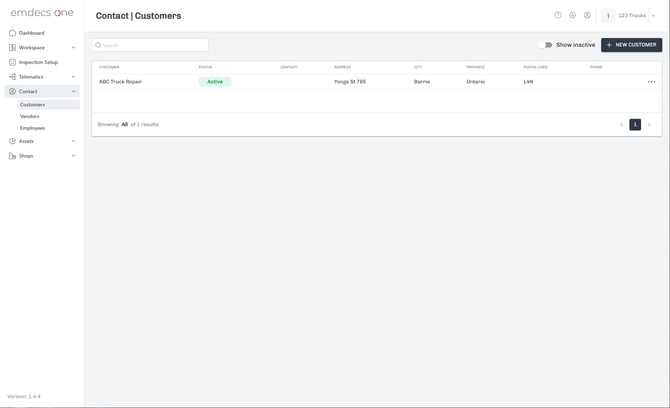Click the previous page arrow
The width and height of the screenshot is (670, 408).
621,125
